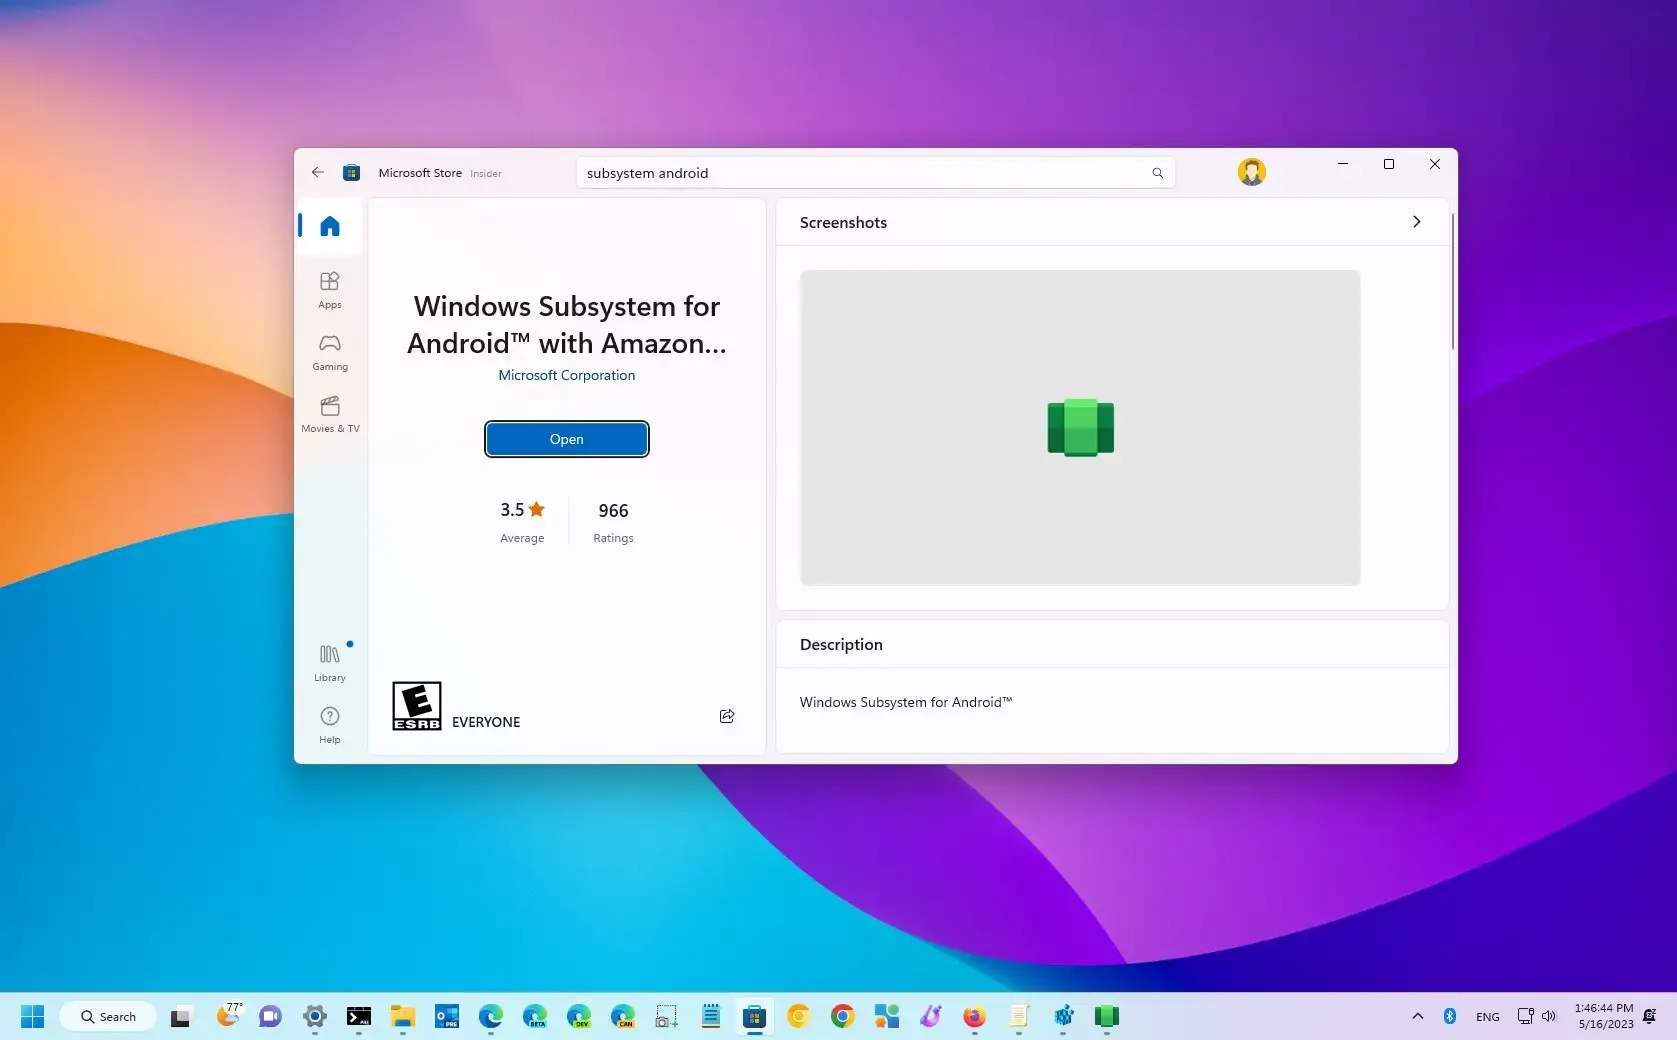Select the Movies & TV sidebar icon
Screen dimensions: 1677x1040
coord(330,414)
